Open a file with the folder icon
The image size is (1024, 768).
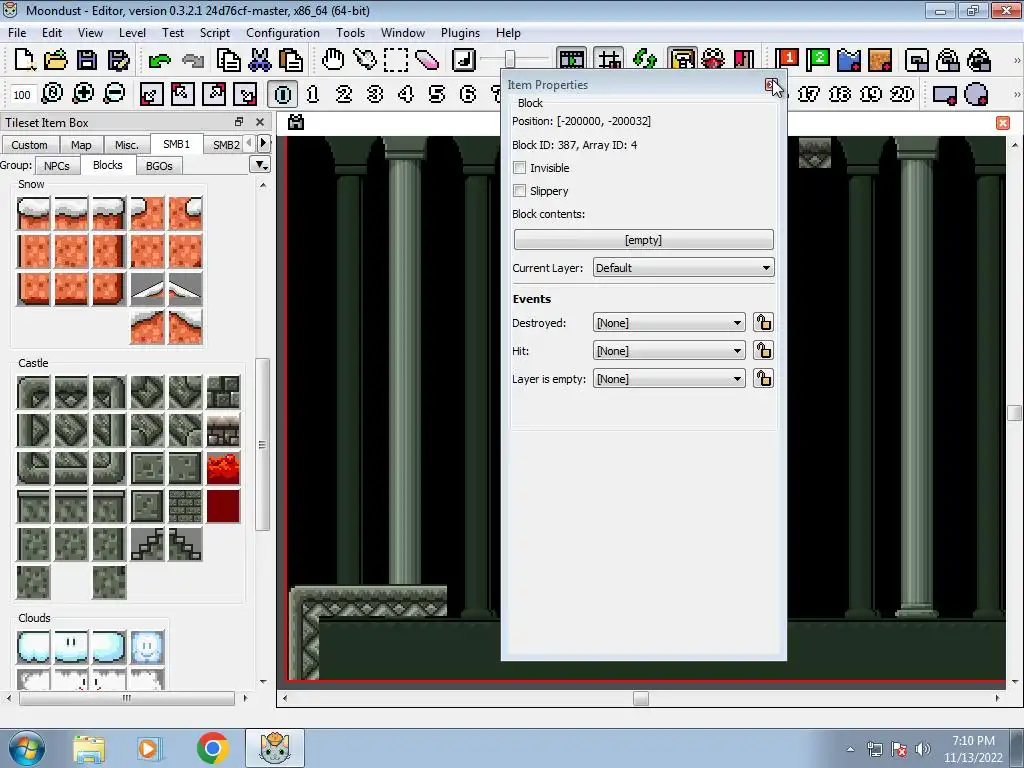click(x=56, y=60)
